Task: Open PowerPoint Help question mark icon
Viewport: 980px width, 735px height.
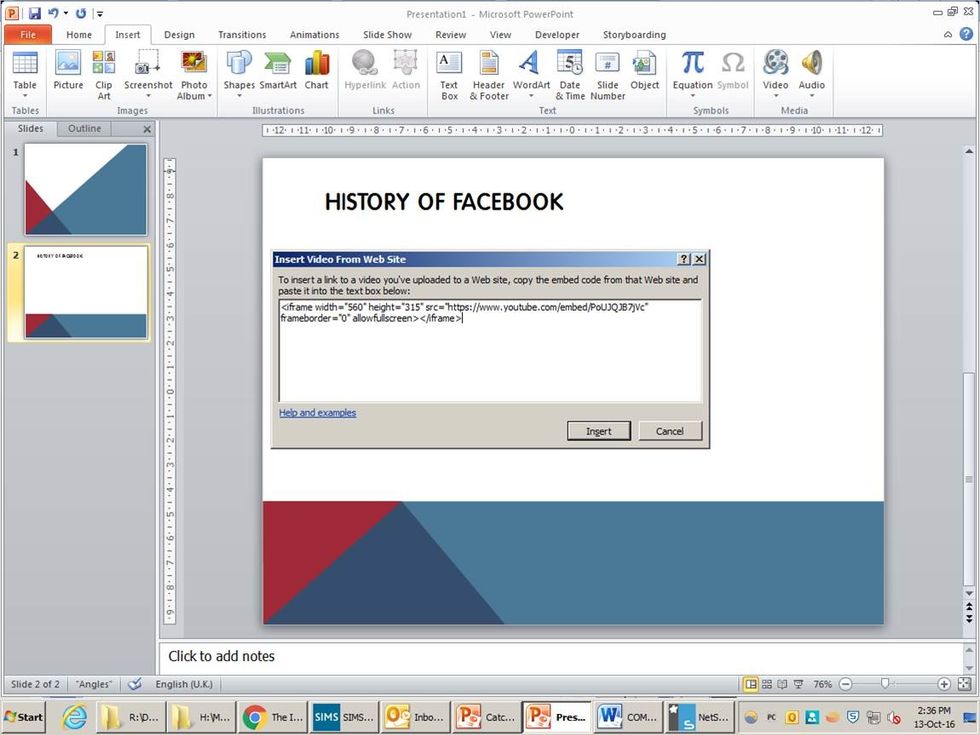Action: point(966,34)
